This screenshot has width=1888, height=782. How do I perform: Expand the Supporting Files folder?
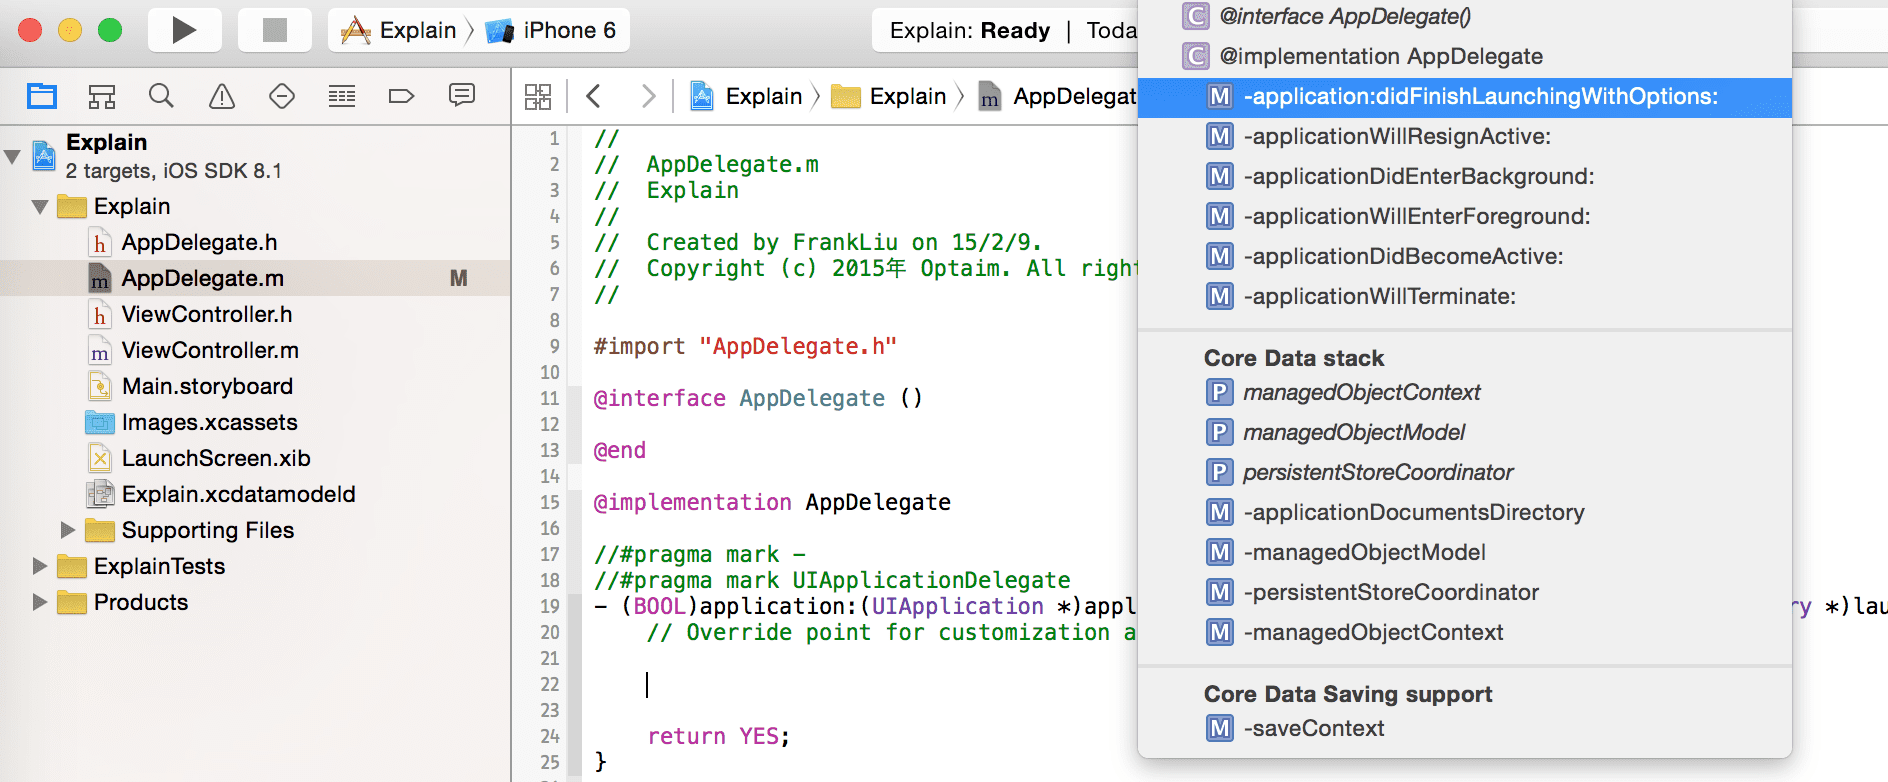click(x=68, y=530)
